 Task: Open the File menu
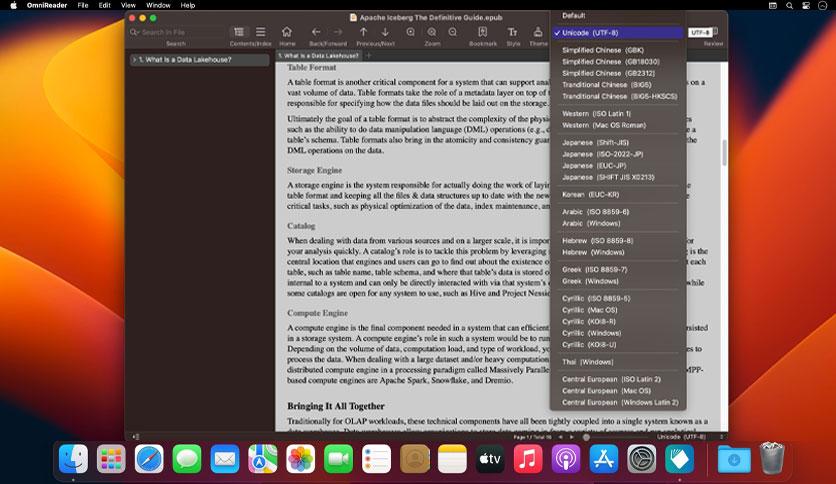pos(83,5)
